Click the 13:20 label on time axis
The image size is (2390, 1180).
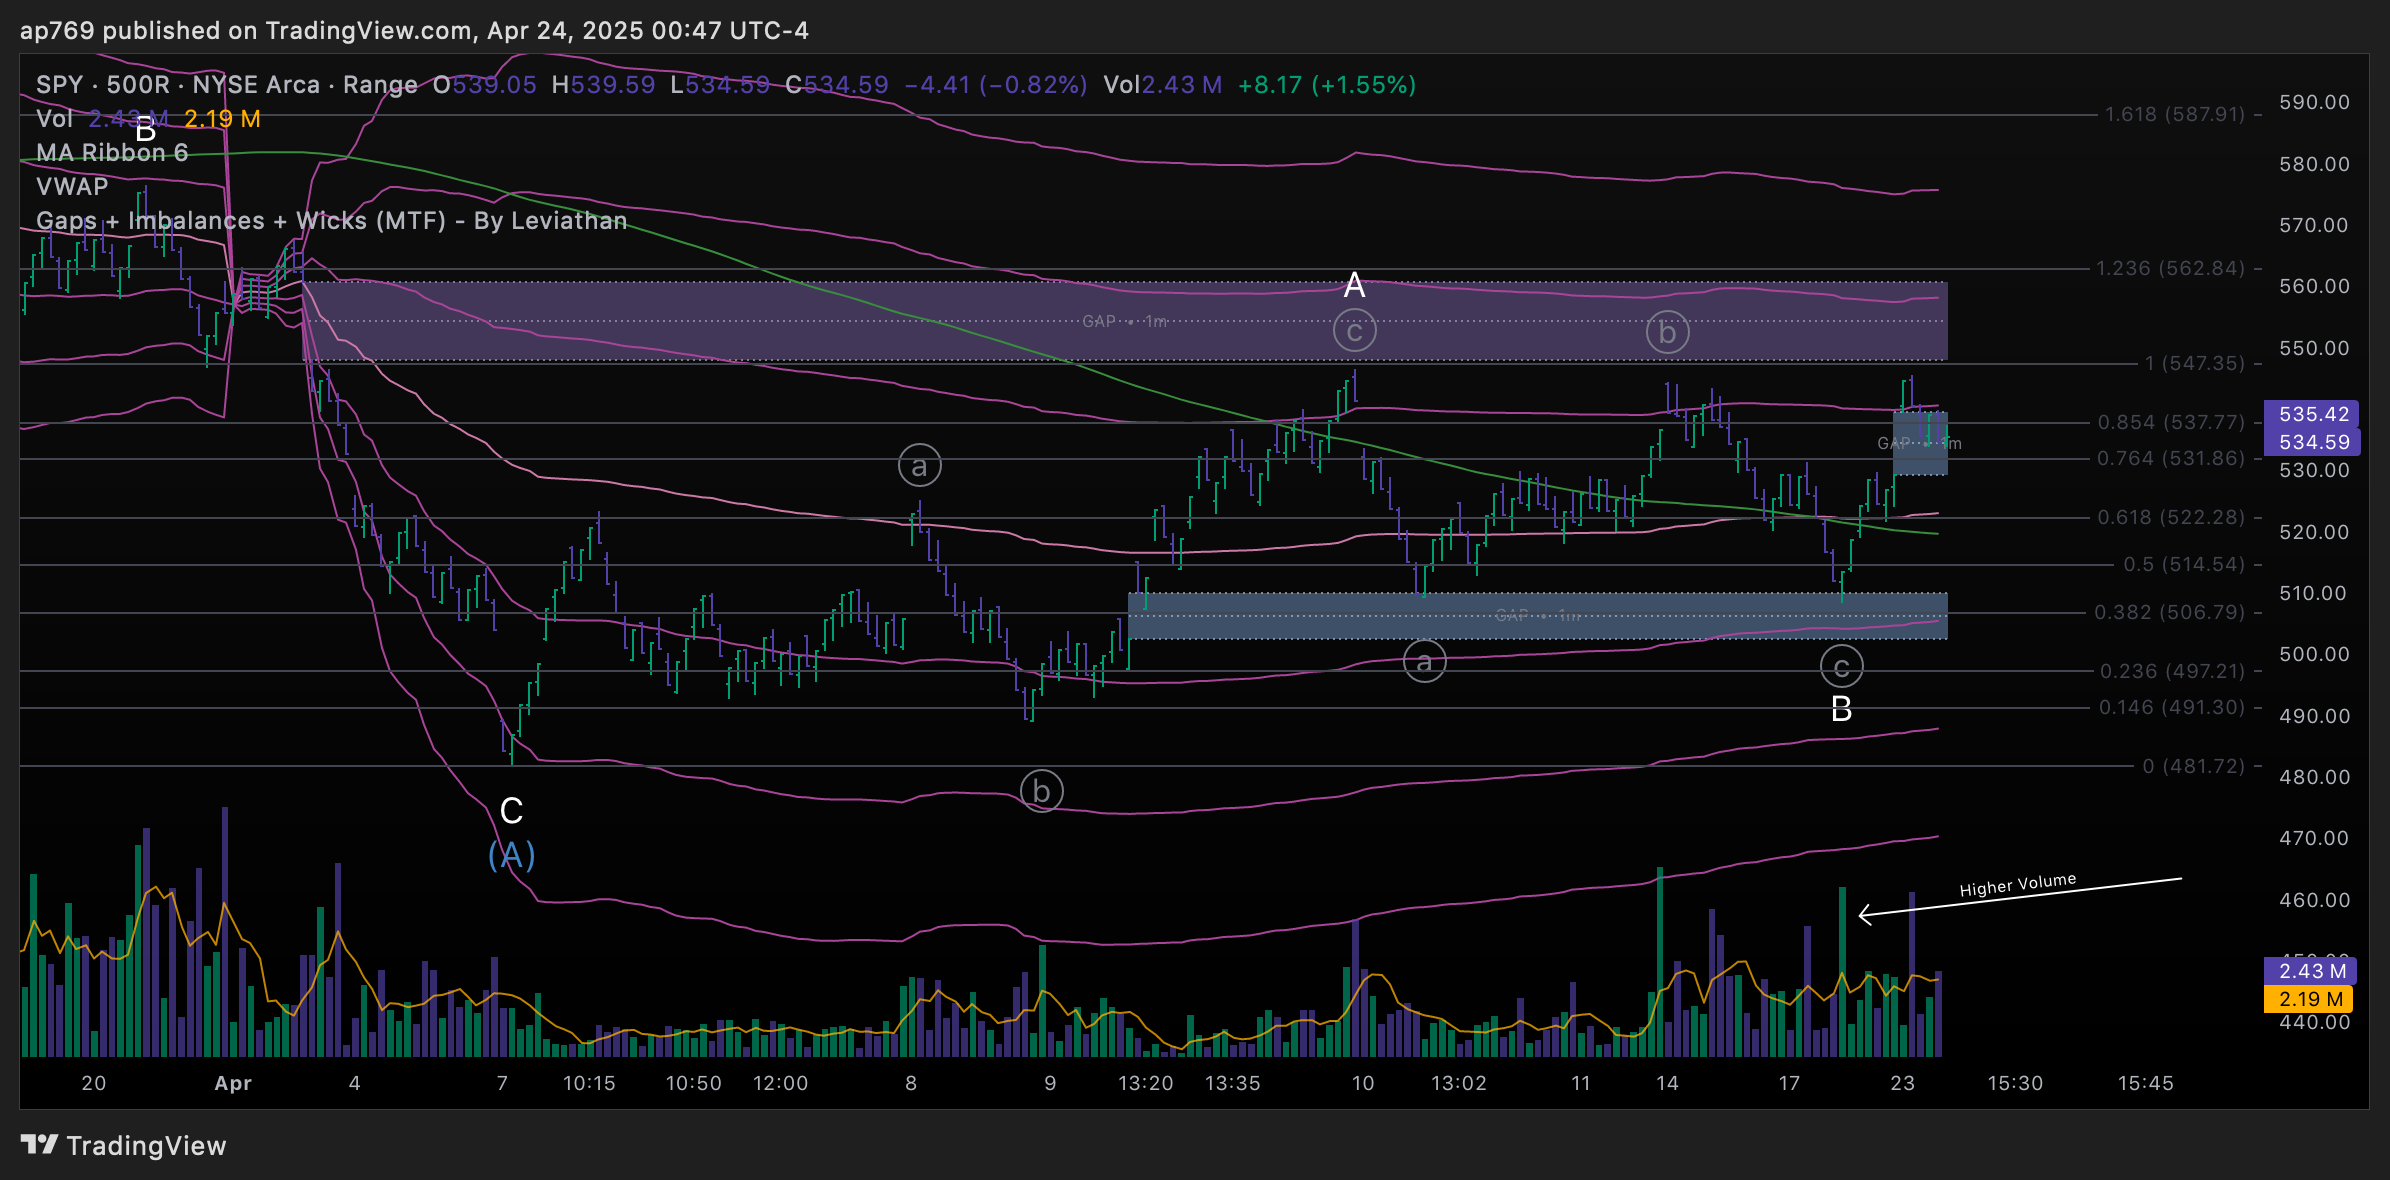coord(1146,1083)
